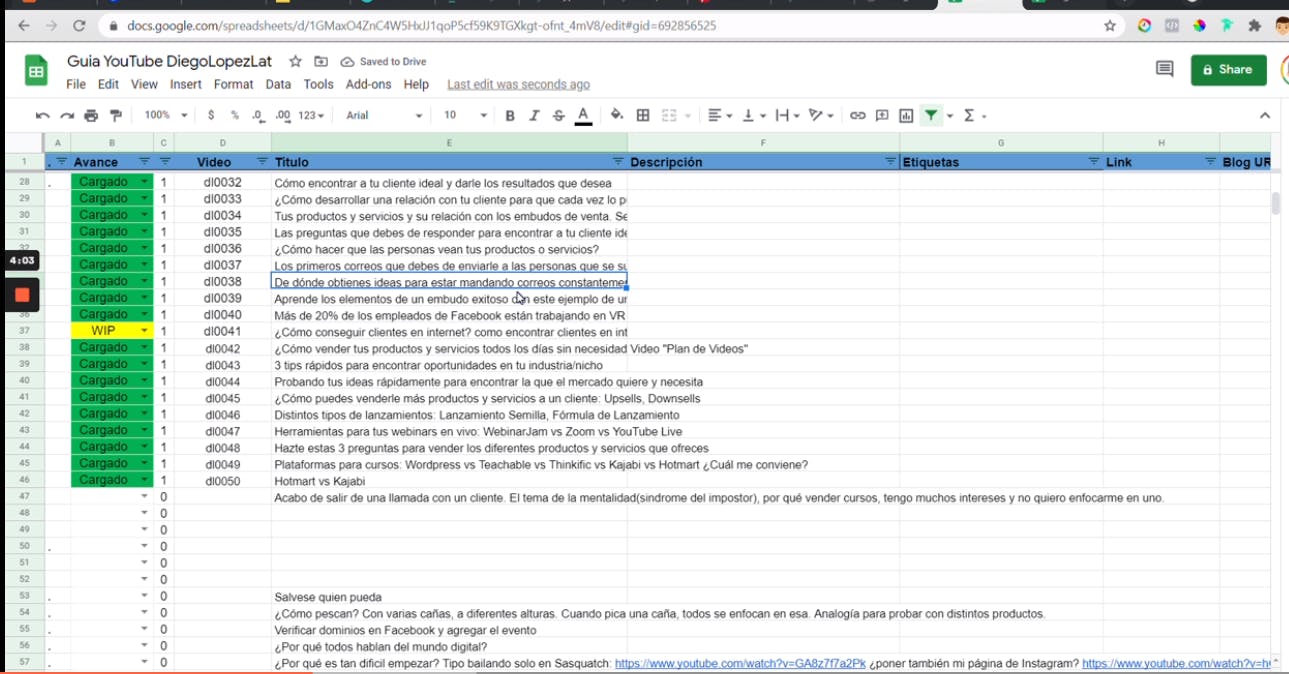Click the Move to folder icon

pyautogui.click(x=321, y=62)
